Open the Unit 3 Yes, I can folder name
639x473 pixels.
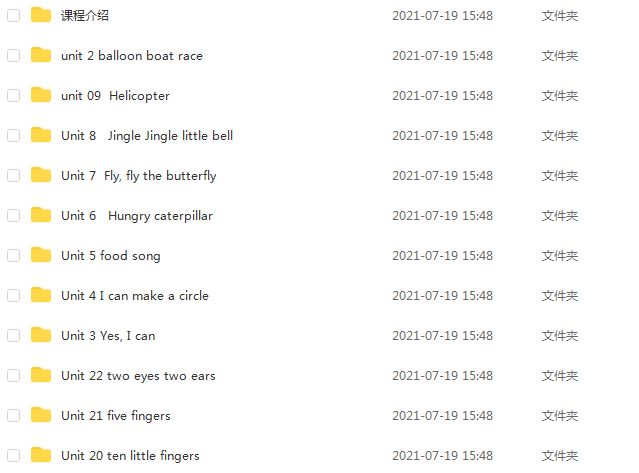pos(108,335)
